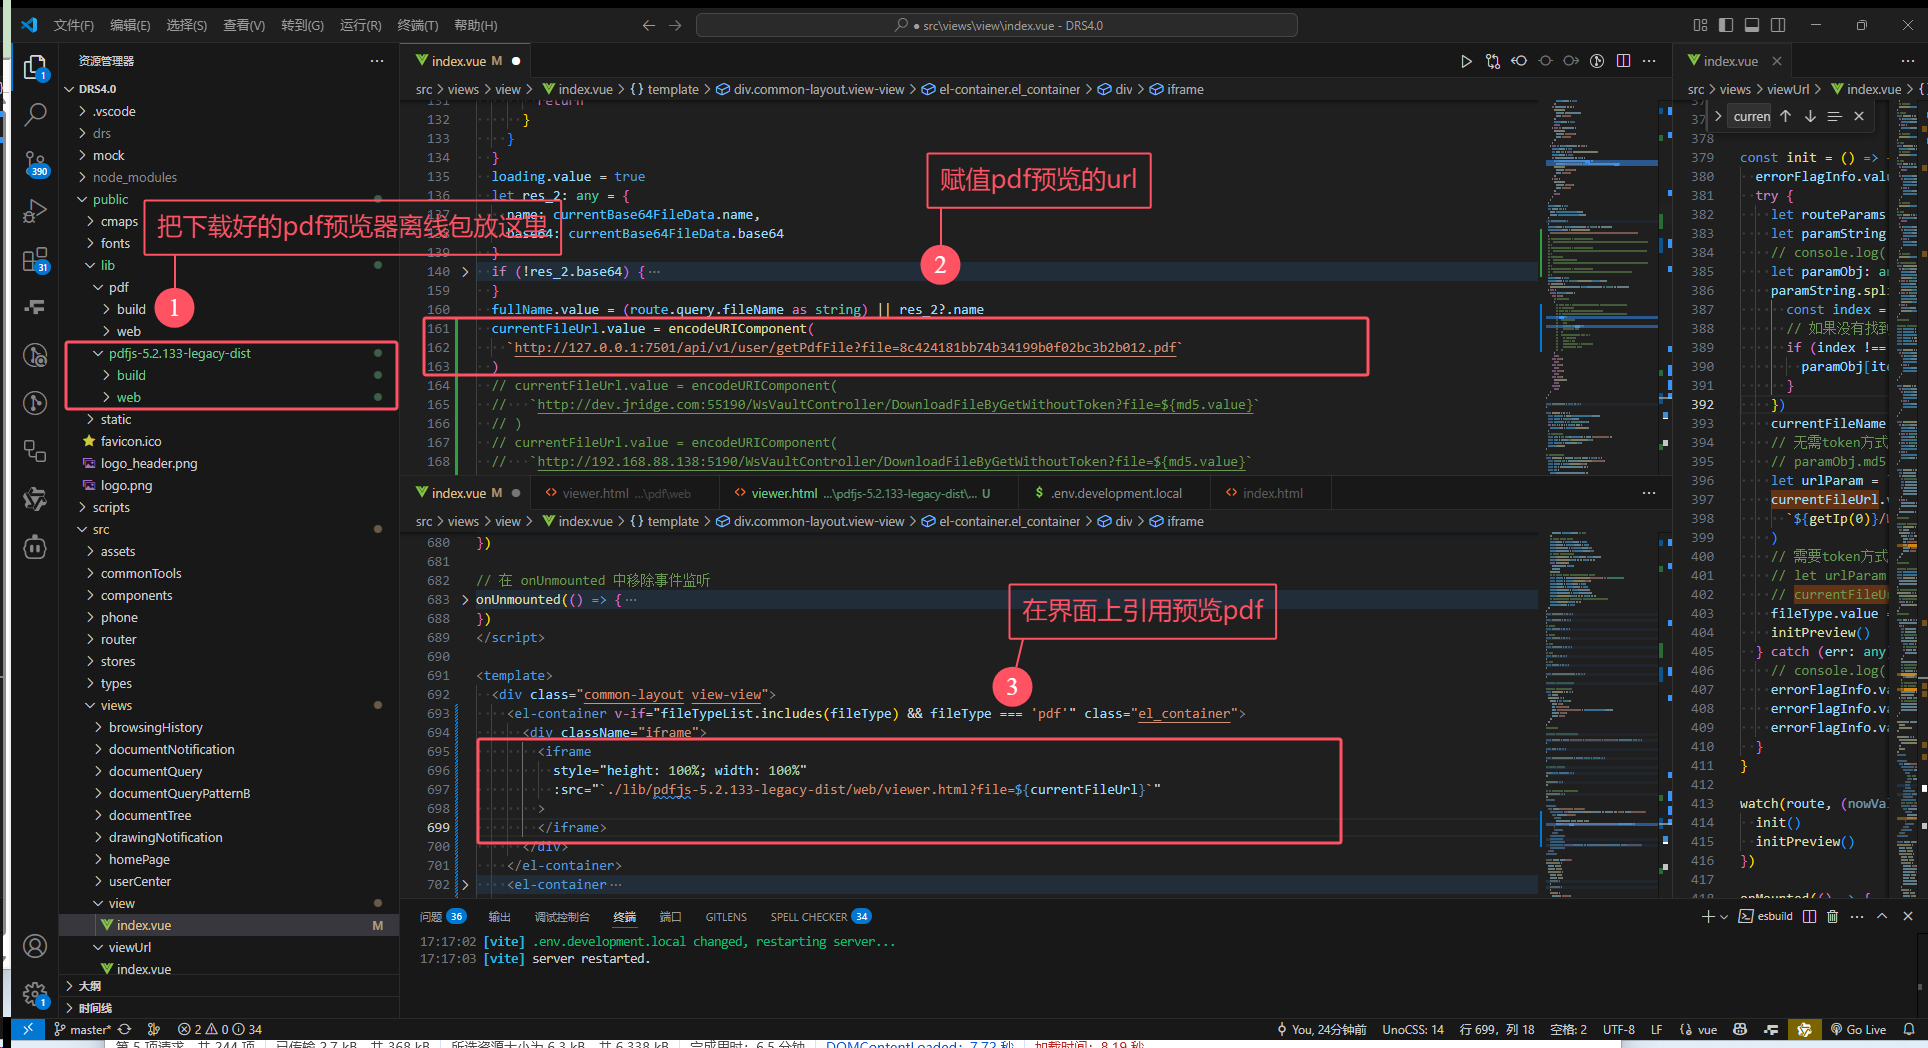Open the Manage gear in activity bar
This screenshot has height=1048, width=1928.
[35, 994]
